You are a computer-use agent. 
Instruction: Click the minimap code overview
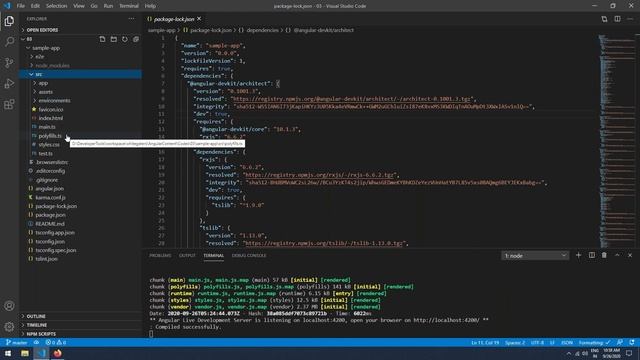click(x=617, y=141)
